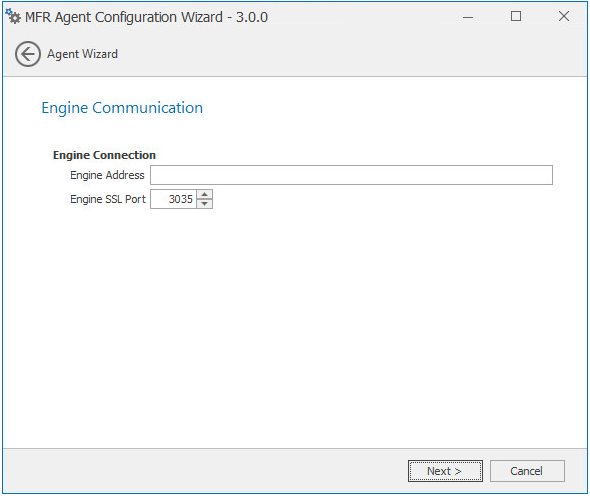Proceed with the Next > button
The width and height of the screenshot is (590, 496).
(x=445, y=471)
